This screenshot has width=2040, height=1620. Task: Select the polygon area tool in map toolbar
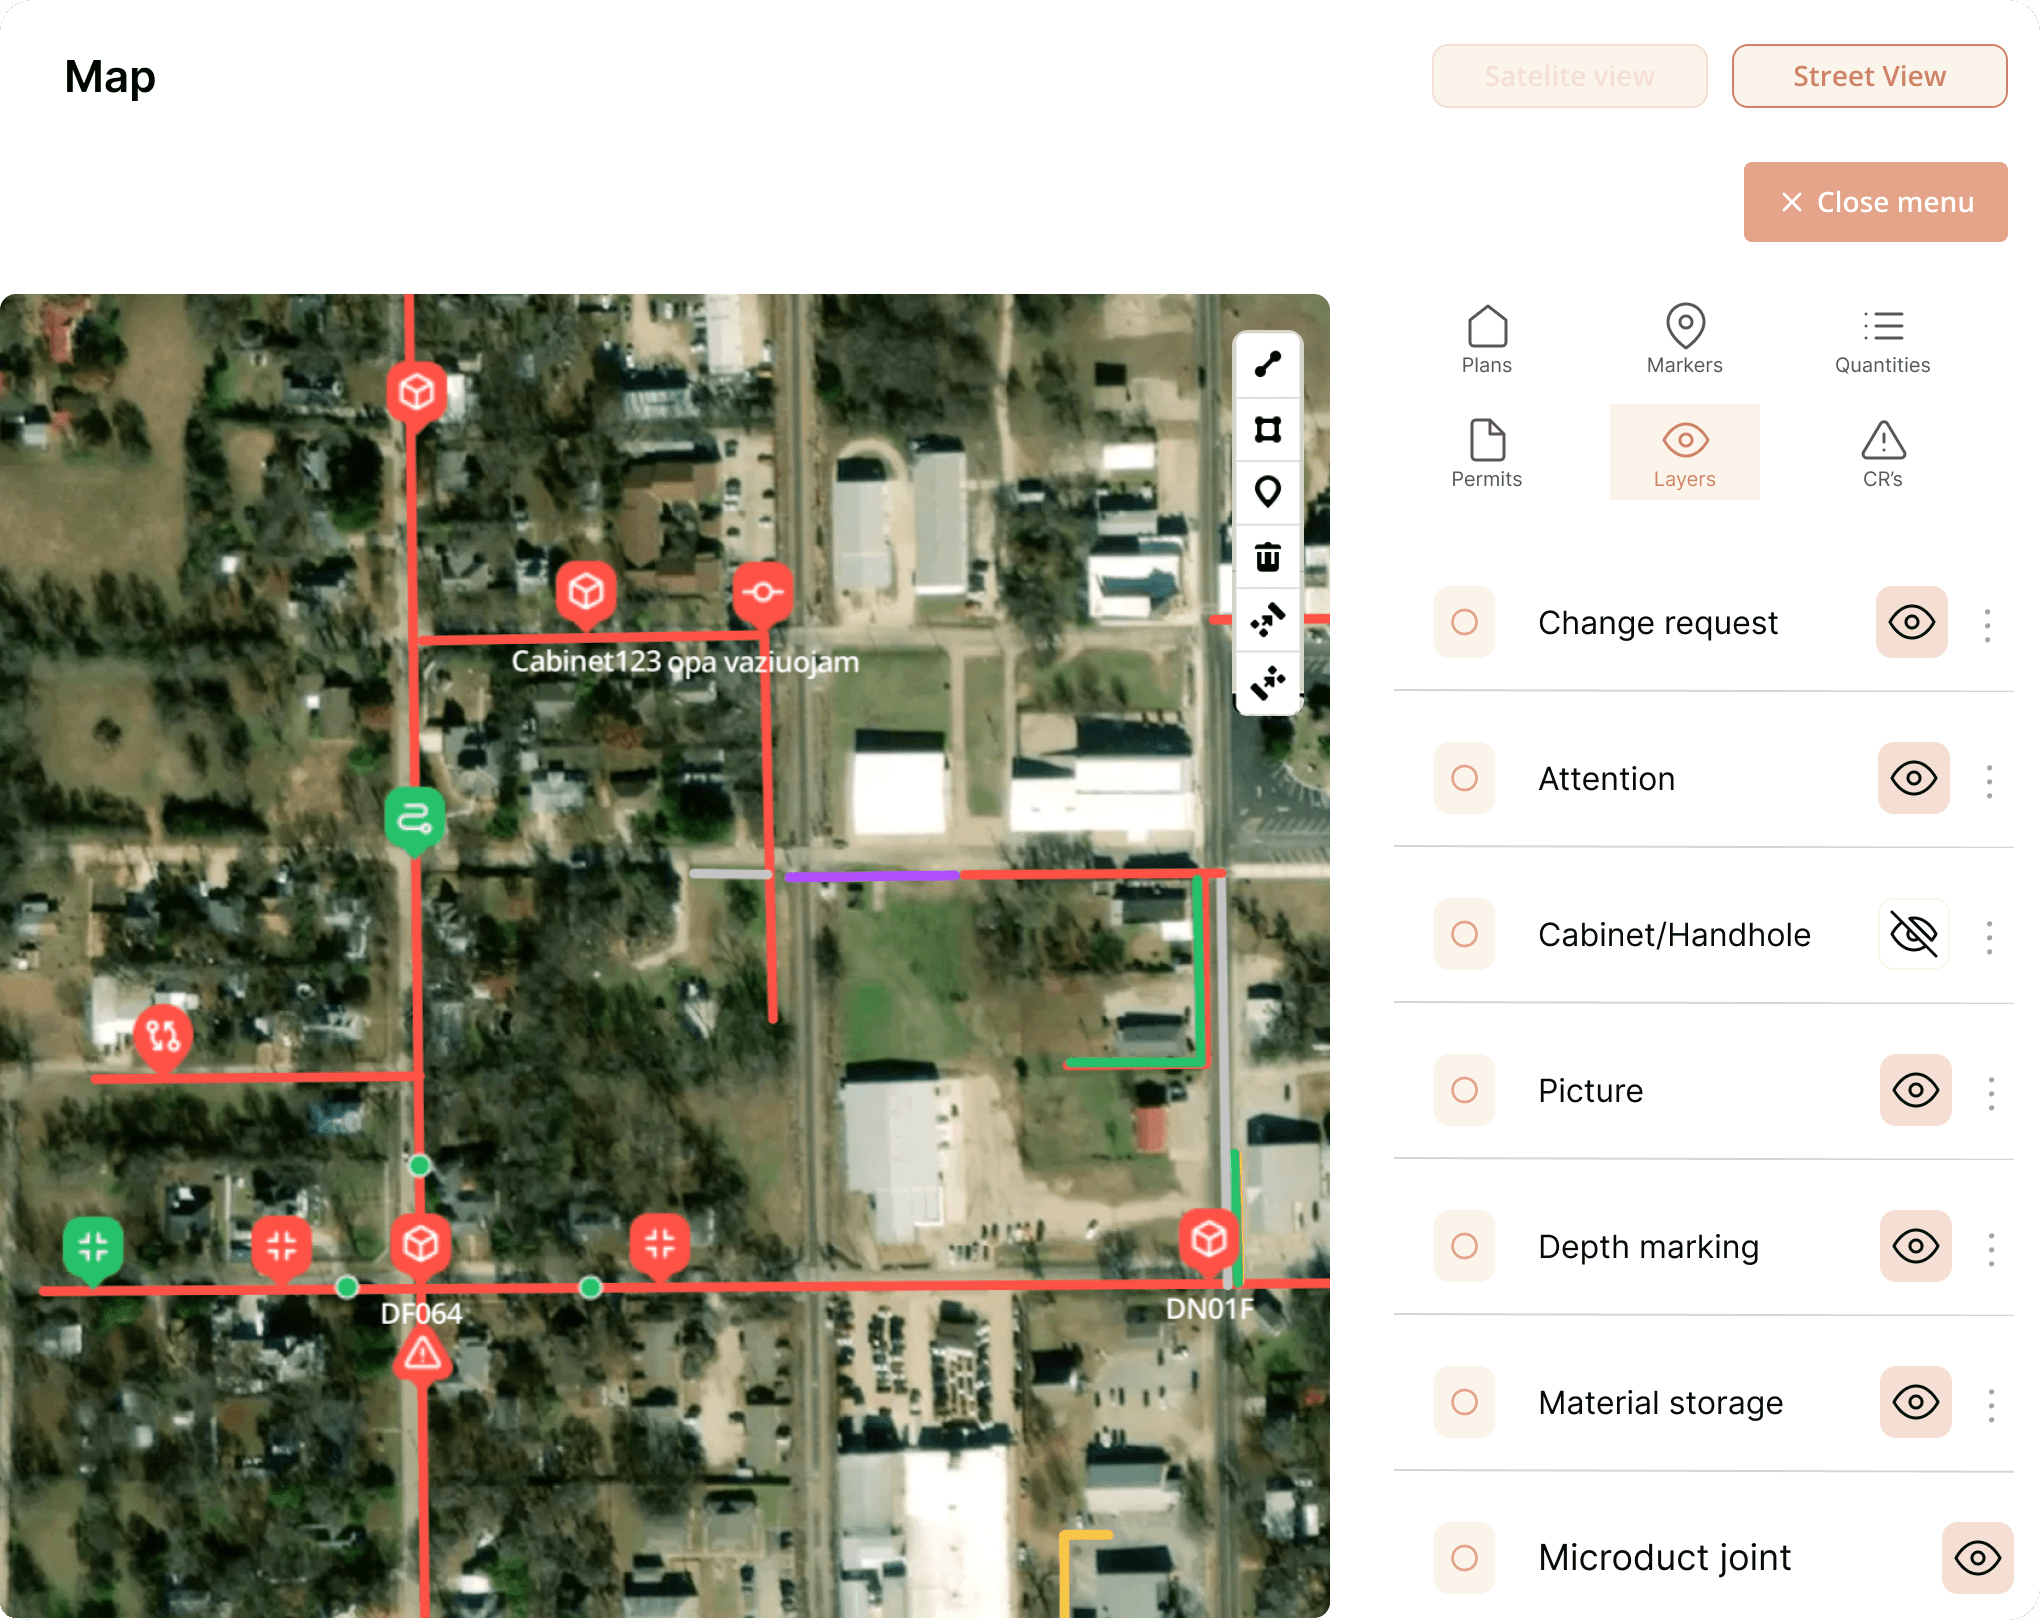[1268, 429]
